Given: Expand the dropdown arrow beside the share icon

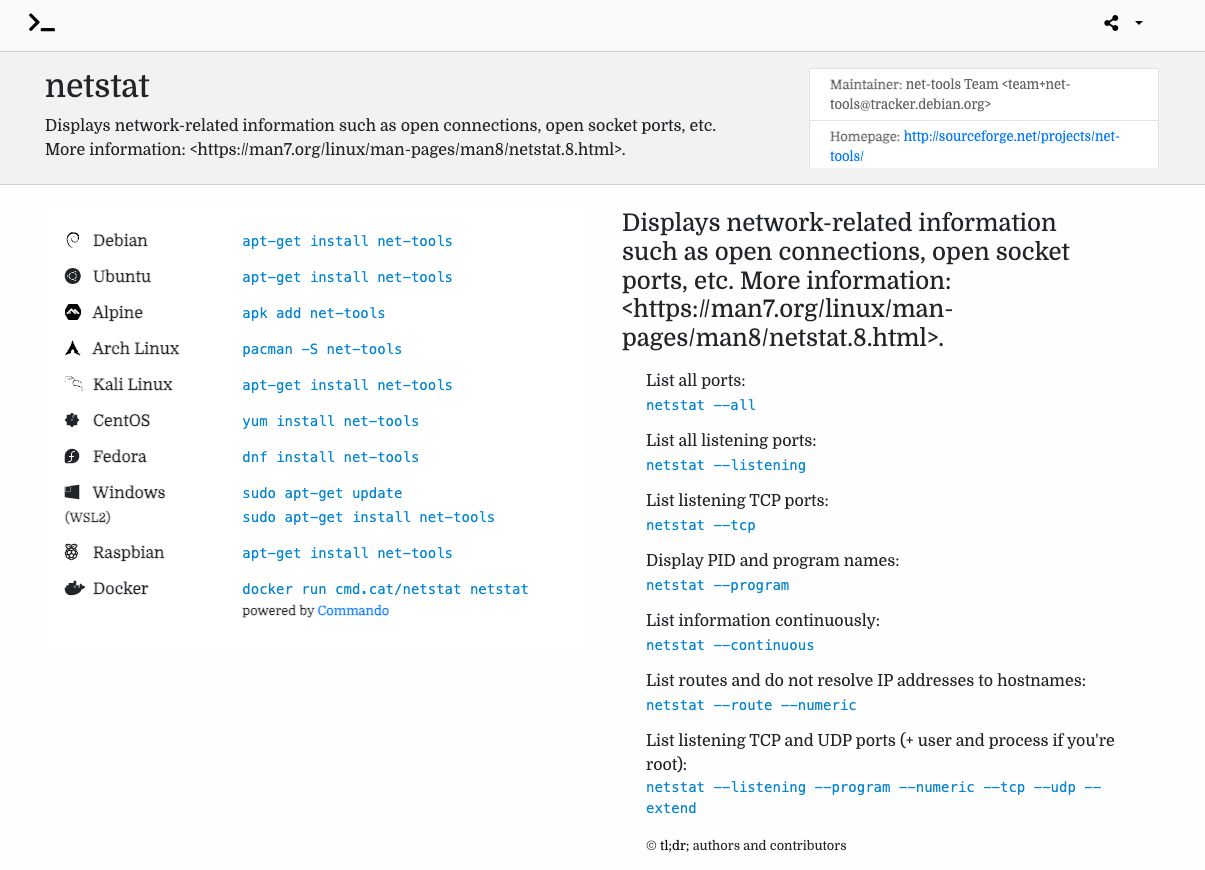Looking at the screenshot, I should click(x=1138, y=22).
